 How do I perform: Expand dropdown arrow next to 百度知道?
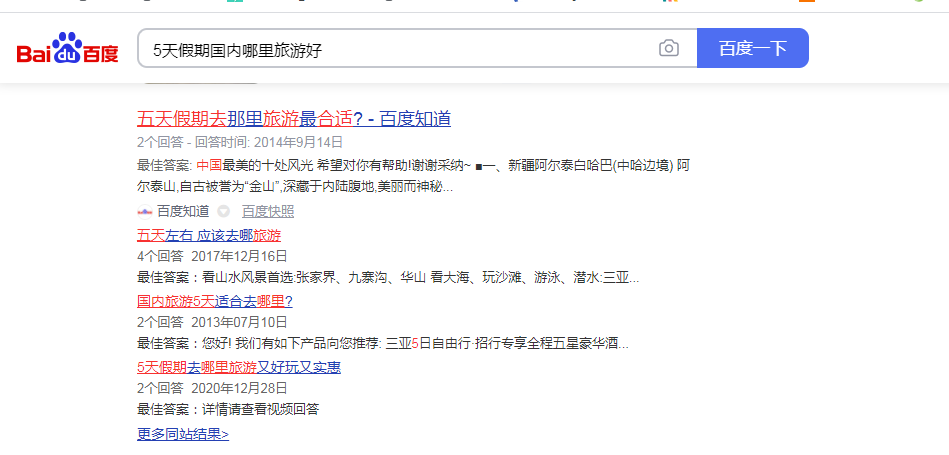223,211
